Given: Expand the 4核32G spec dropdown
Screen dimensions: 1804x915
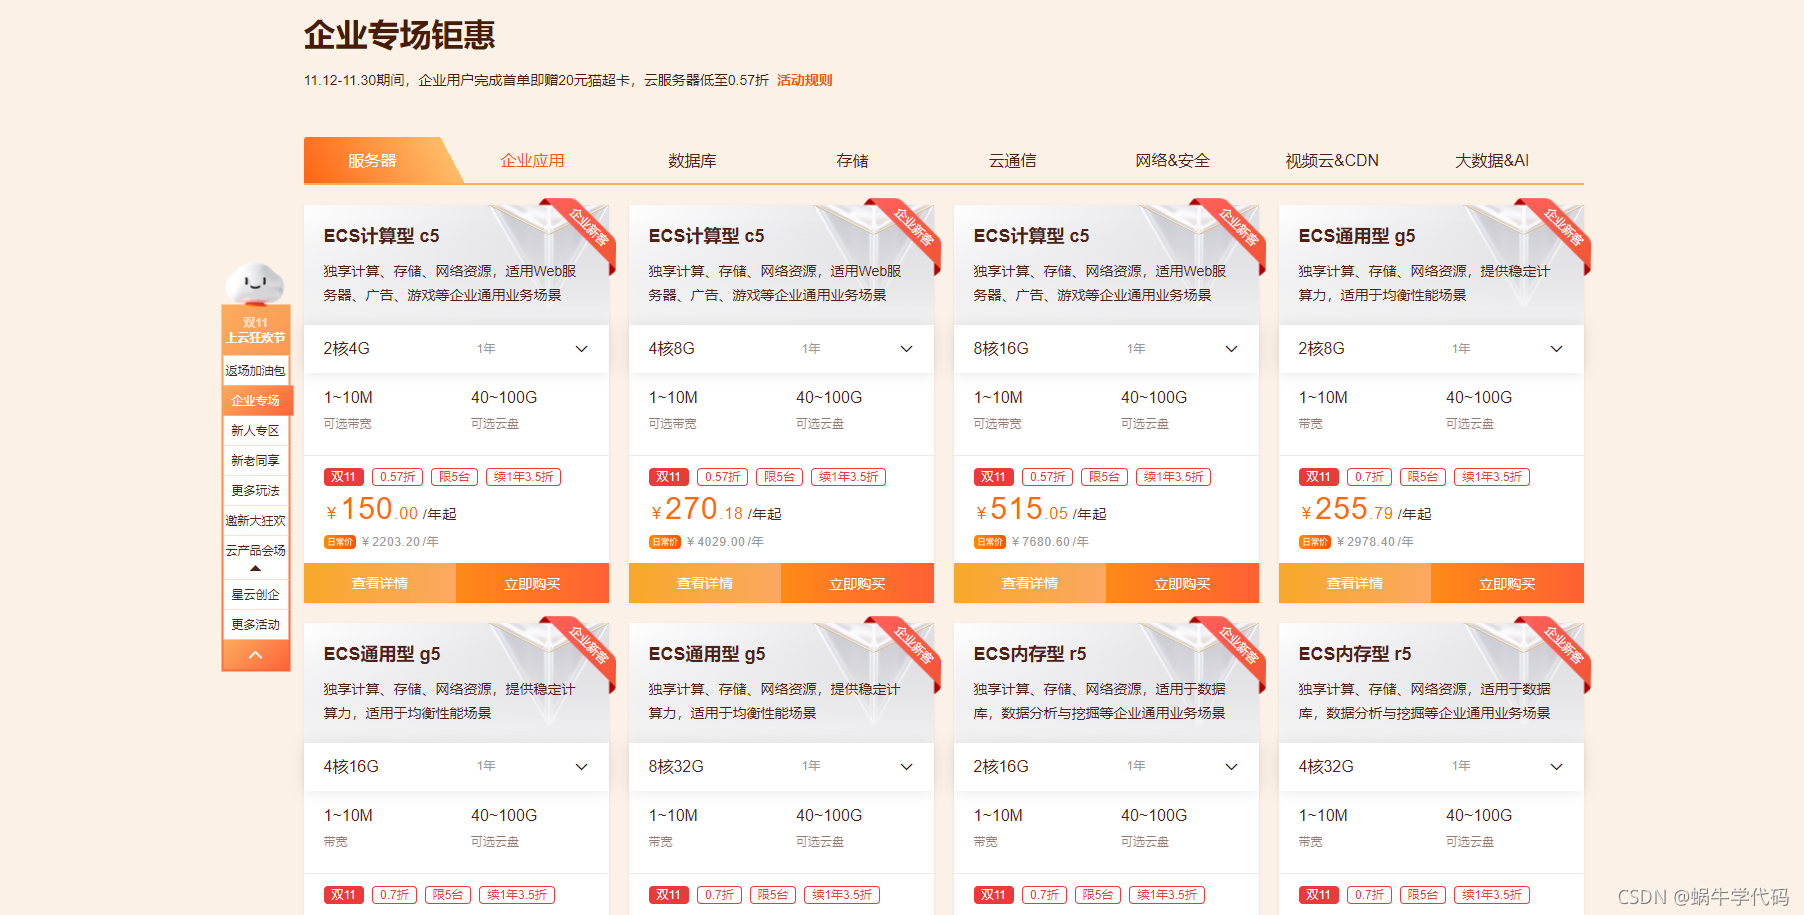Looking at the screenshot, I should (x=1431, y=766).
